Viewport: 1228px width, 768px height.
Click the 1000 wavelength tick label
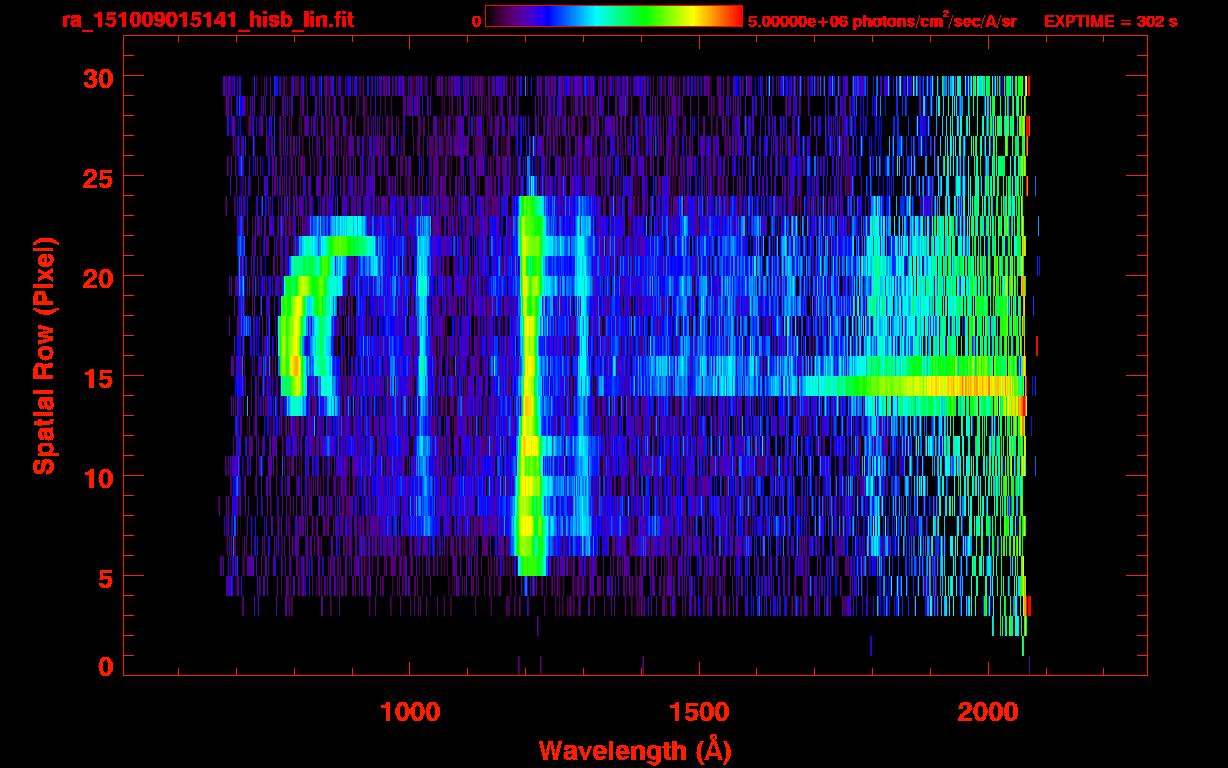[410, 712]
